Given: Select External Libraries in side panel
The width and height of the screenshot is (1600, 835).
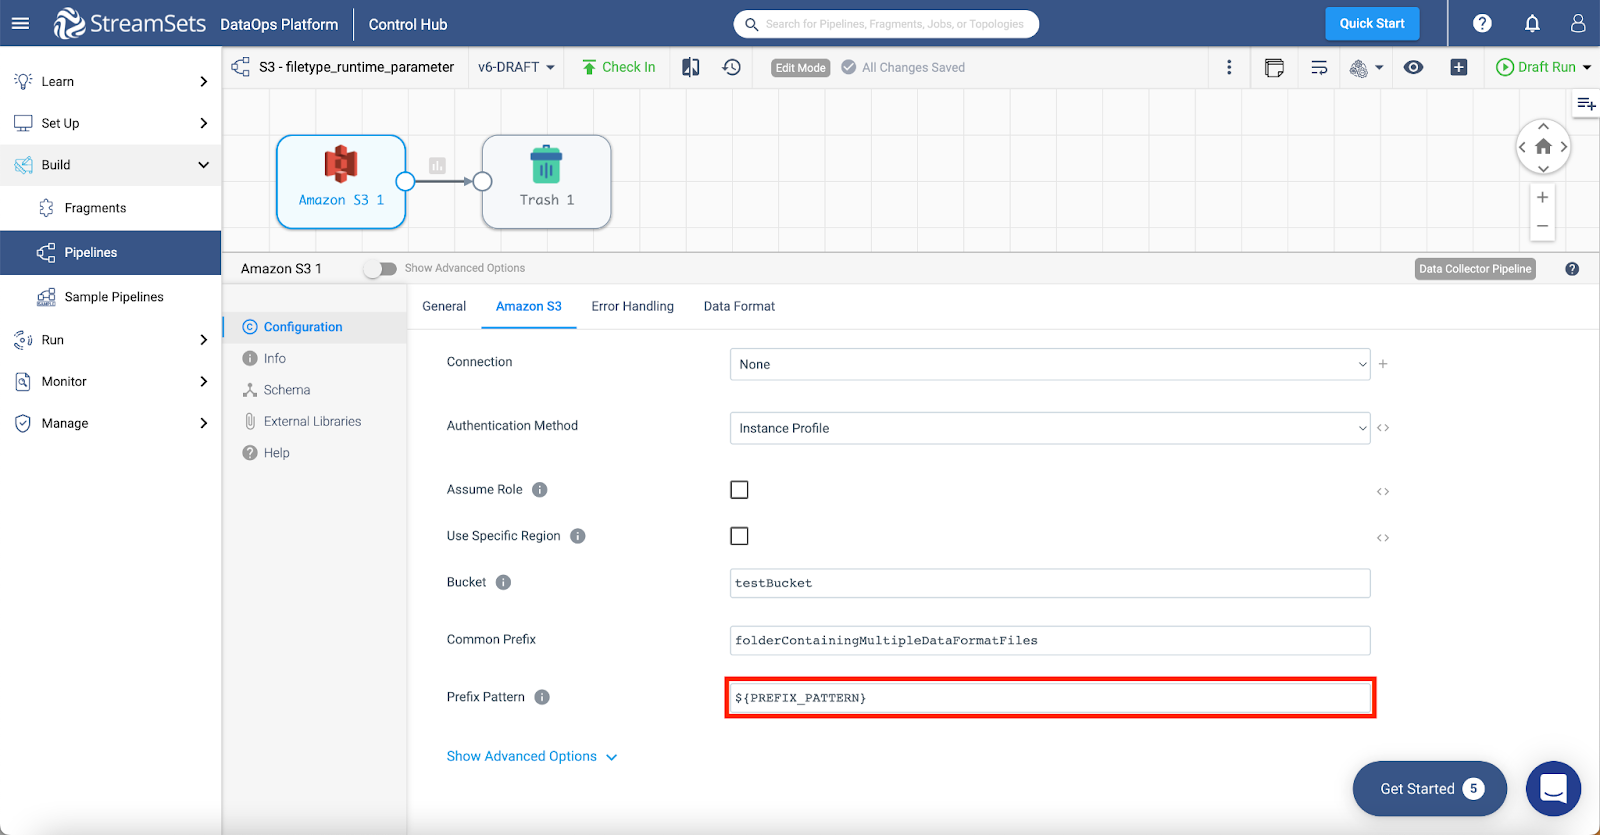Looking at the screenshot, I should pyautogui.click(x=314, y=421).
